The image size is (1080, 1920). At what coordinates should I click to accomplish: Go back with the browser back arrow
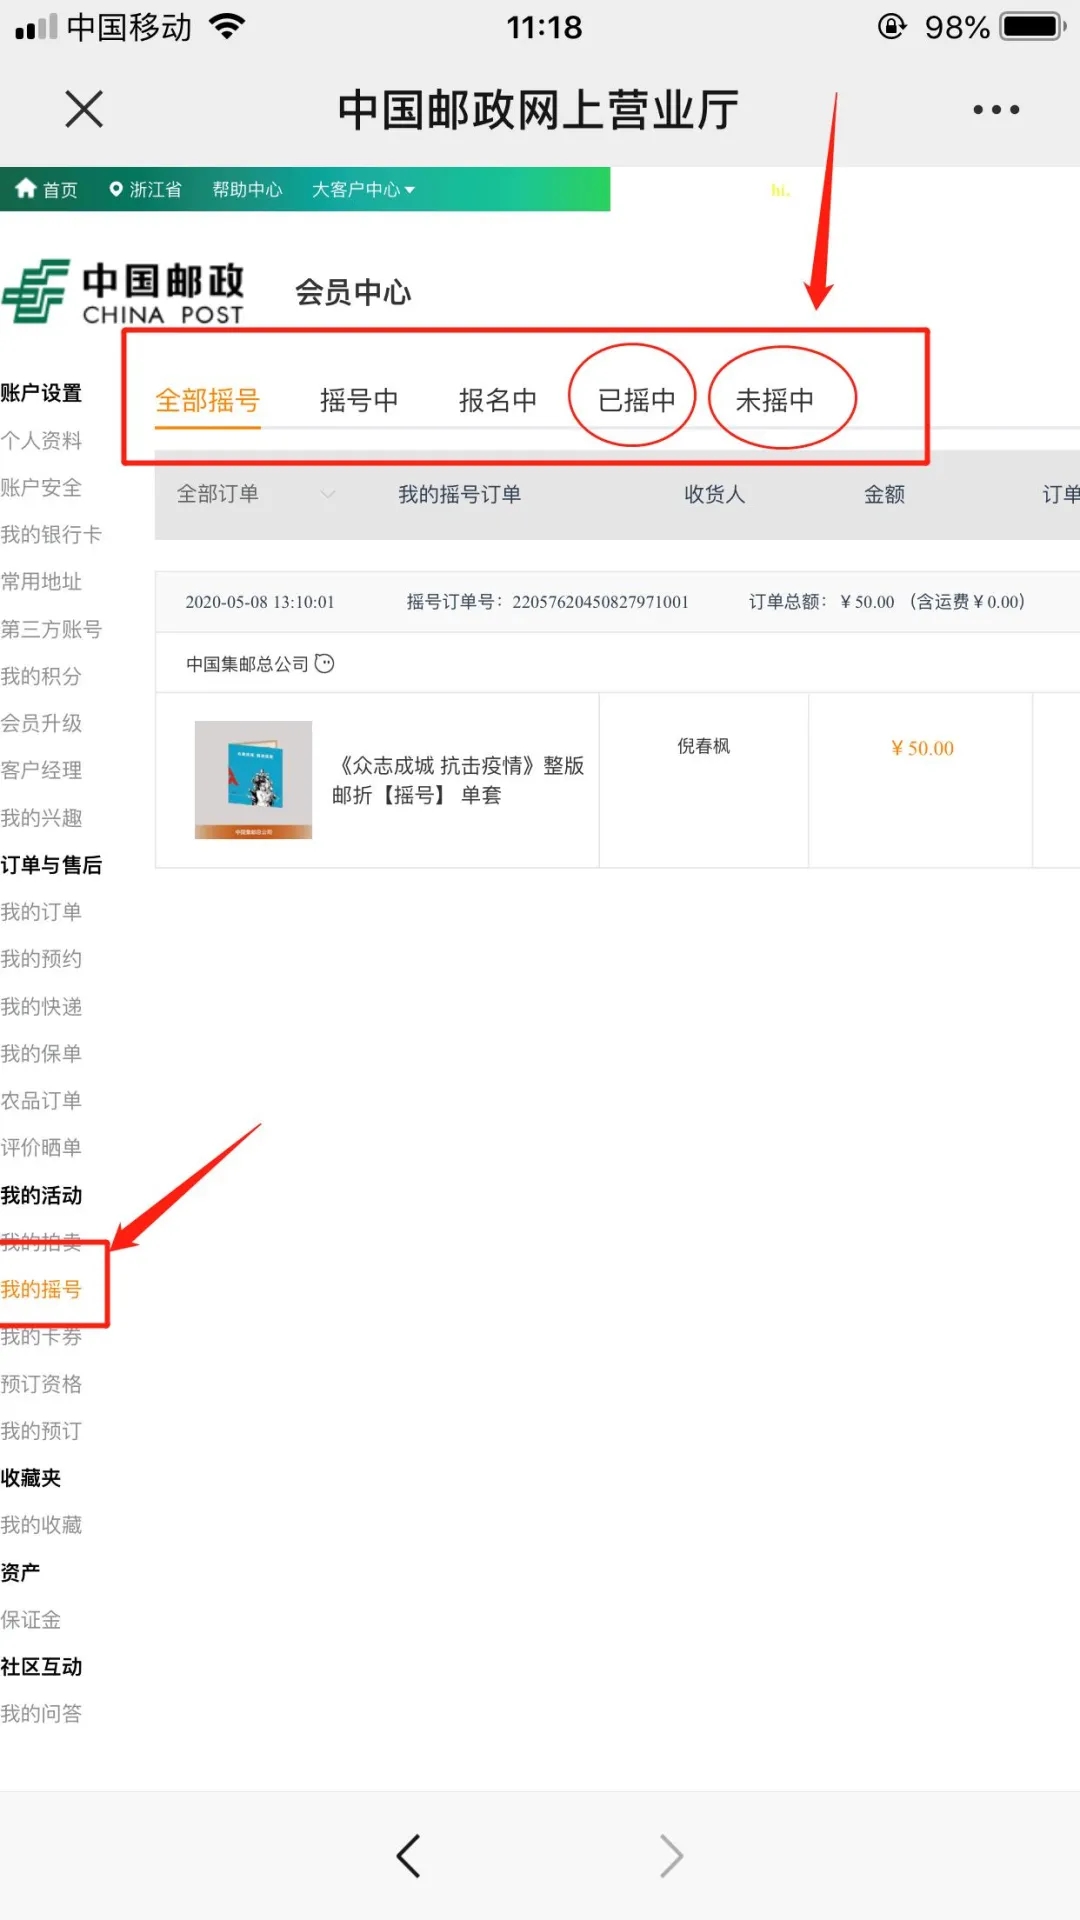point(408,1856)
